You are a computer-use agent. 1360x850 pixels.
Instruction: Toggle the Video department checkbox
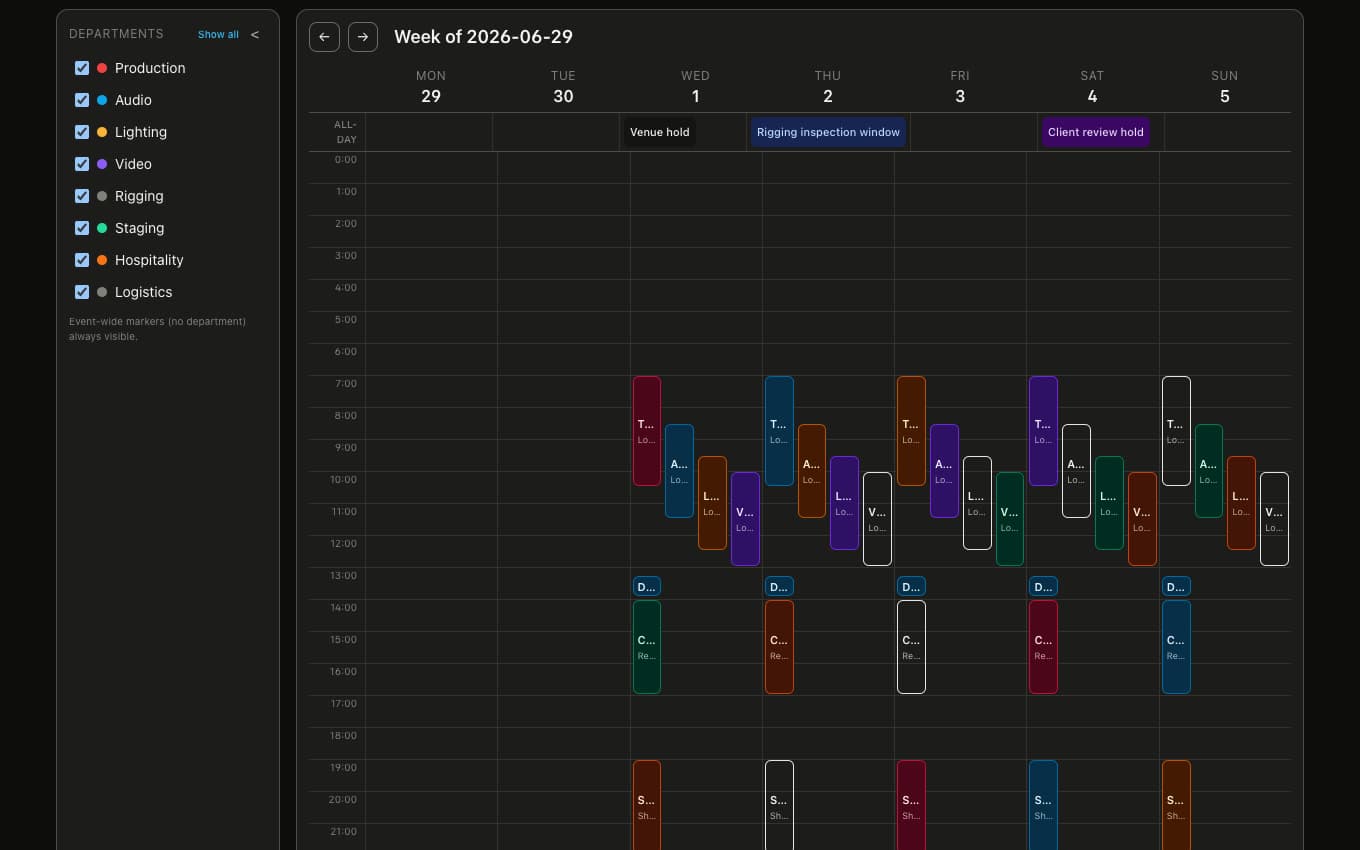click(x=82, y=164)
